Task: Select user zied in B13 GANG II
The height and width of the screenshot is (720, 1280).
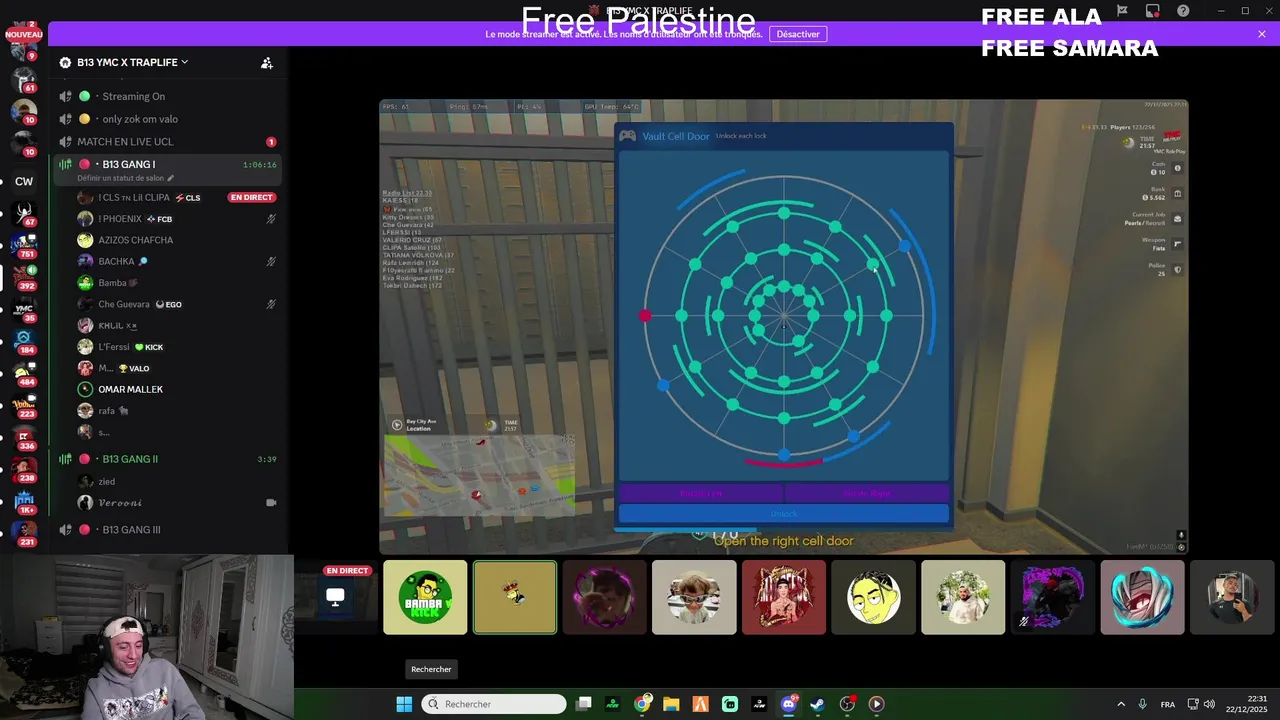Action: 177,481
